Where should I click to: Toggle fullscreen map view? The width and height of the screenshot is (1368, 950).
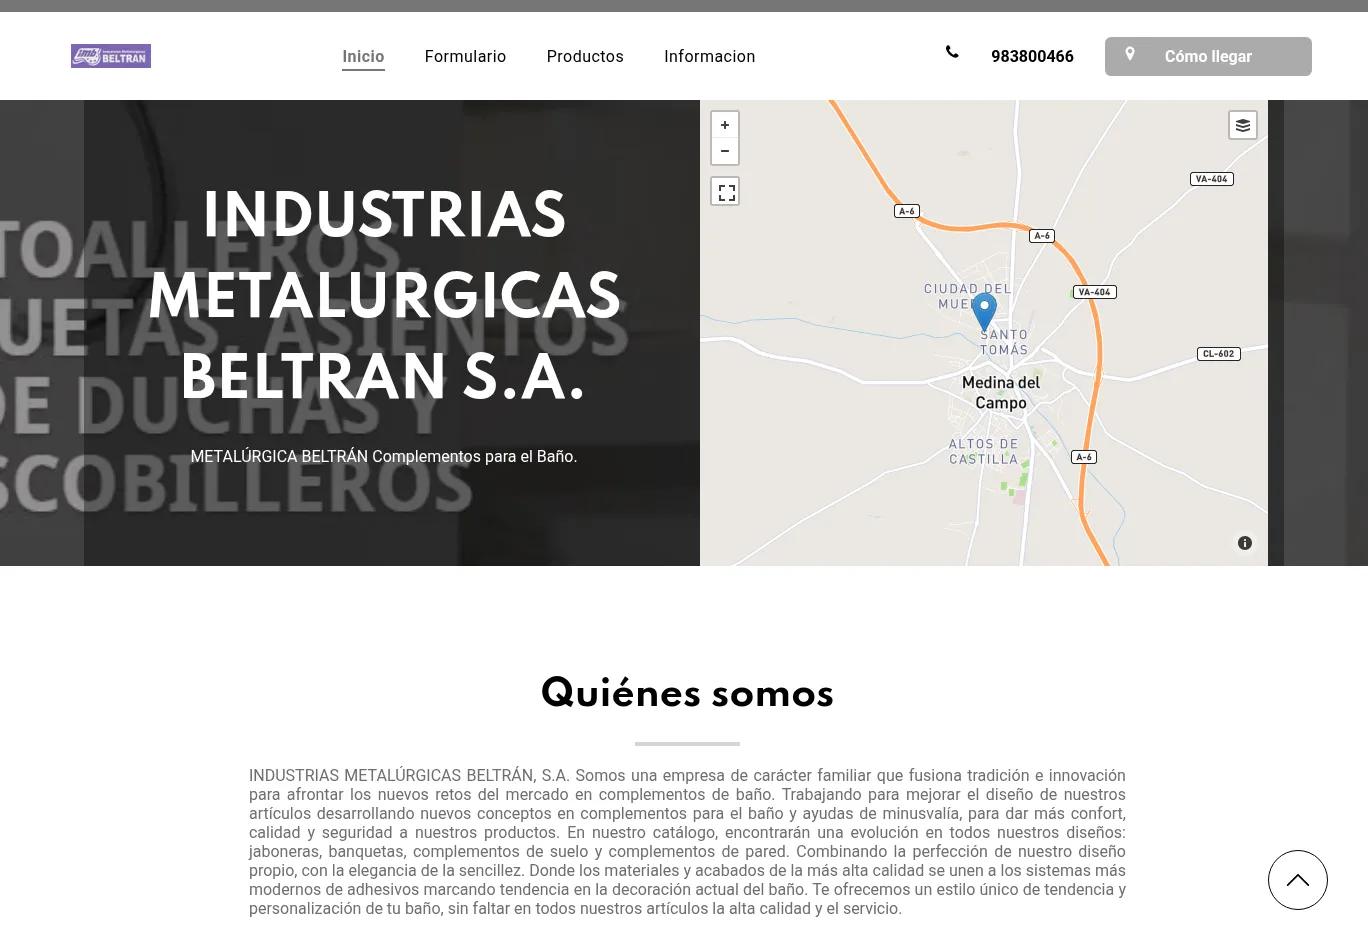click(726, 192)
